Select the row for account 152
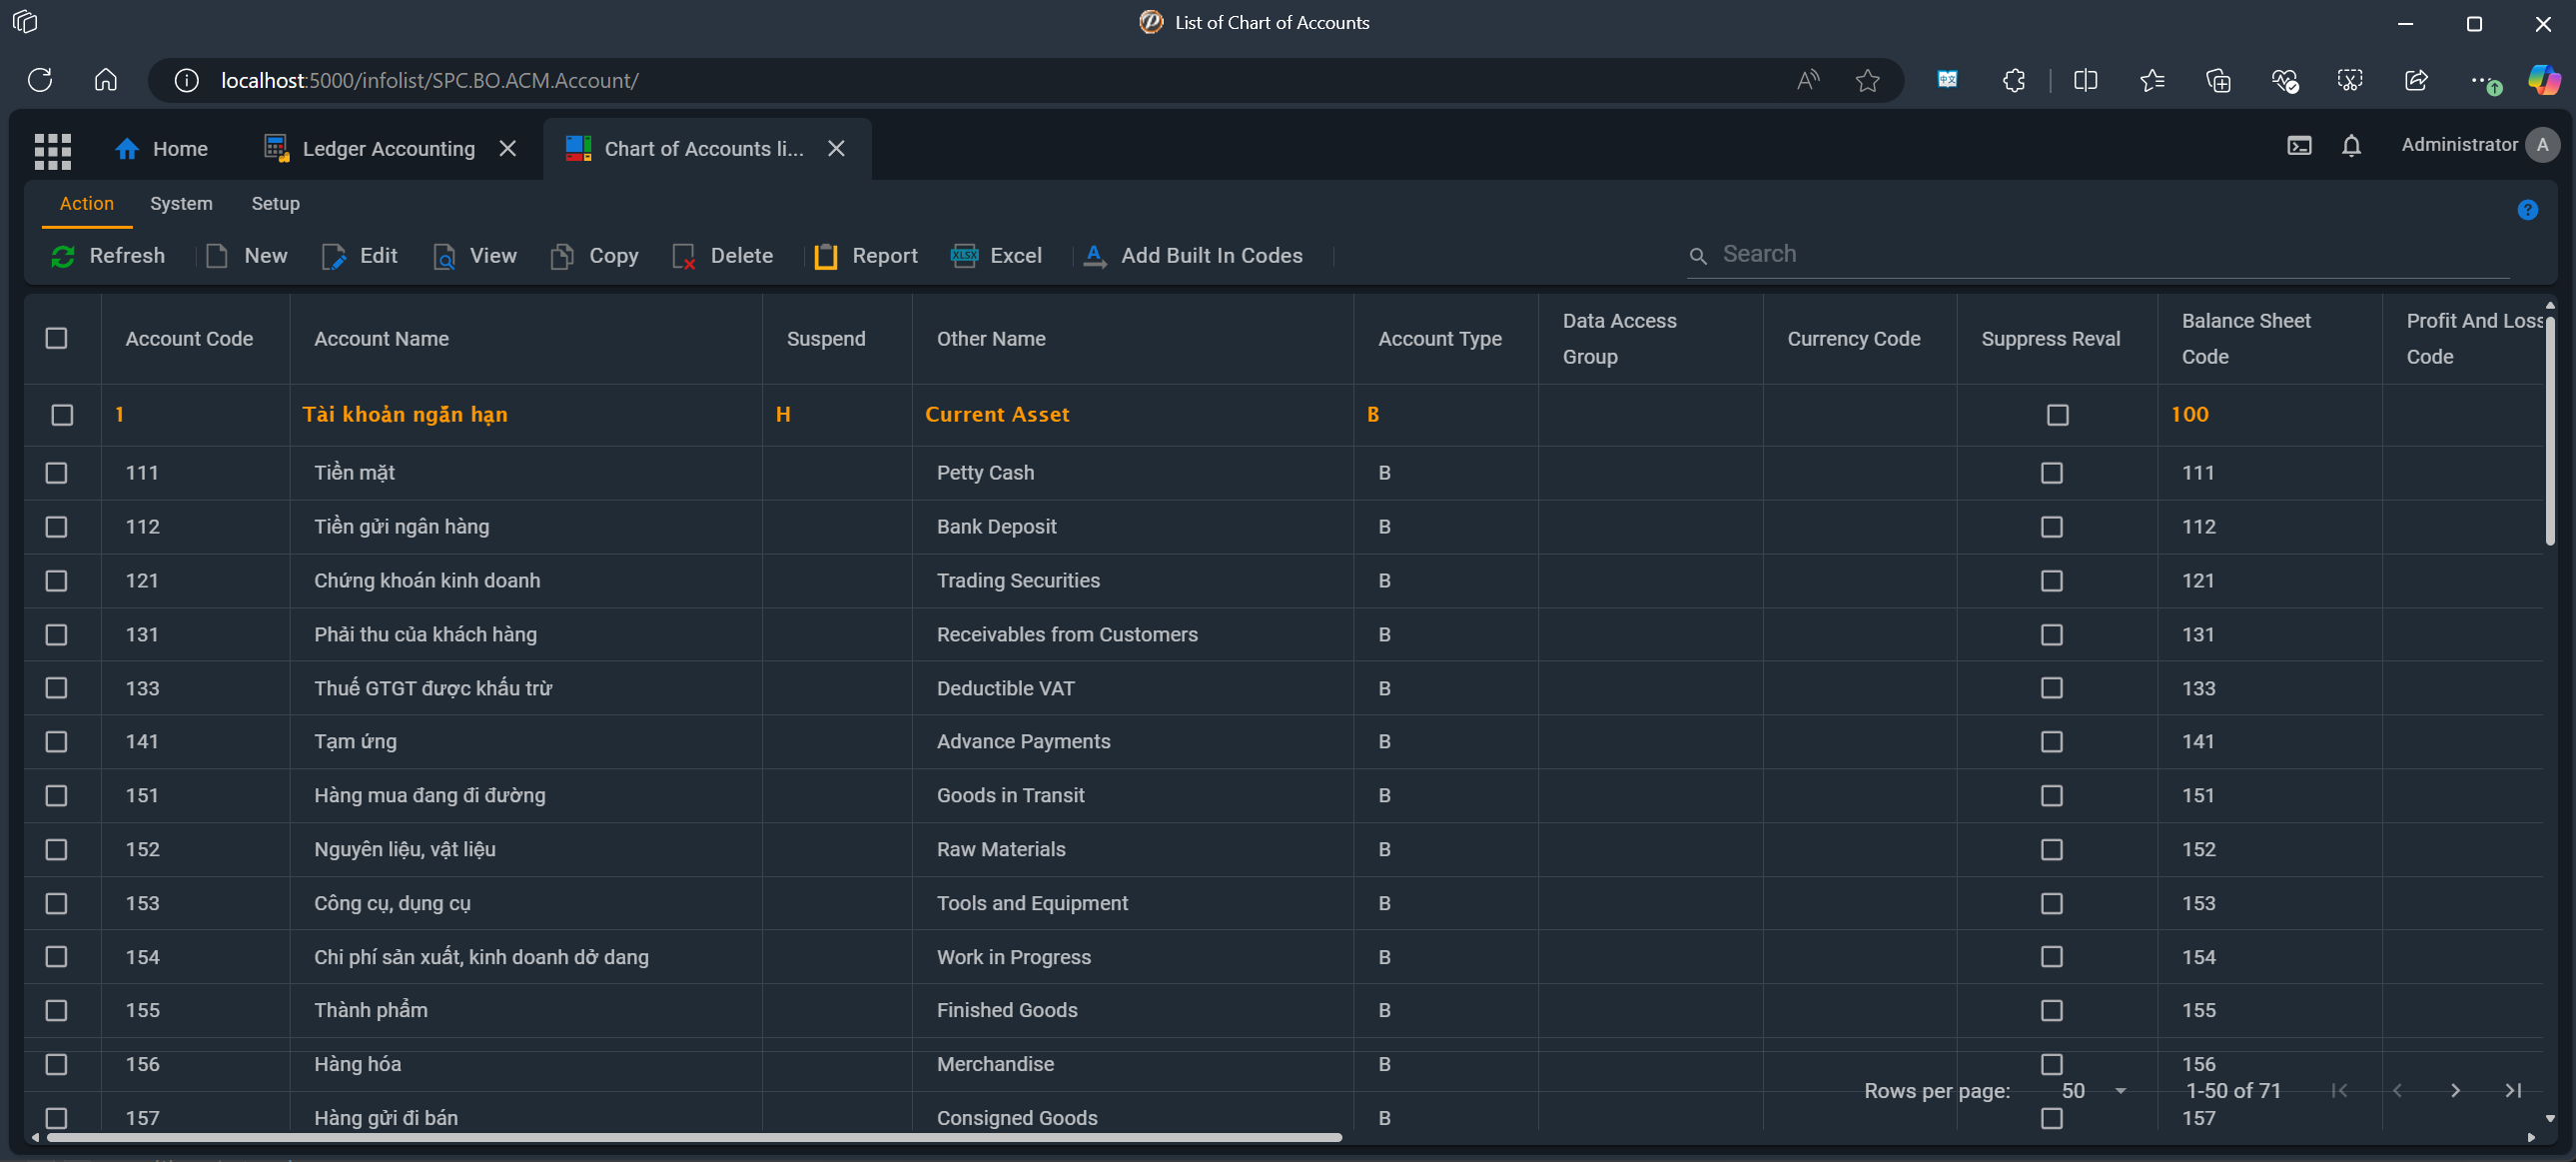This screenshot has width=2576, height=1162. 57,850
